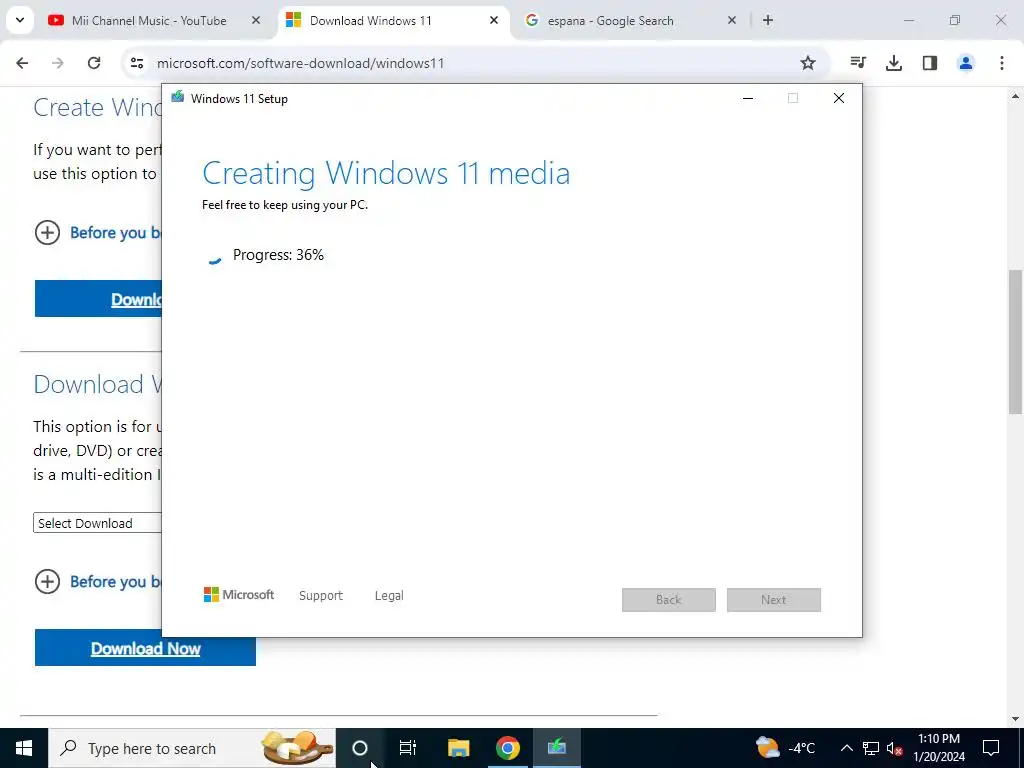
Task: Click Chrome icon on taskbar
Action: coord(507,748)
